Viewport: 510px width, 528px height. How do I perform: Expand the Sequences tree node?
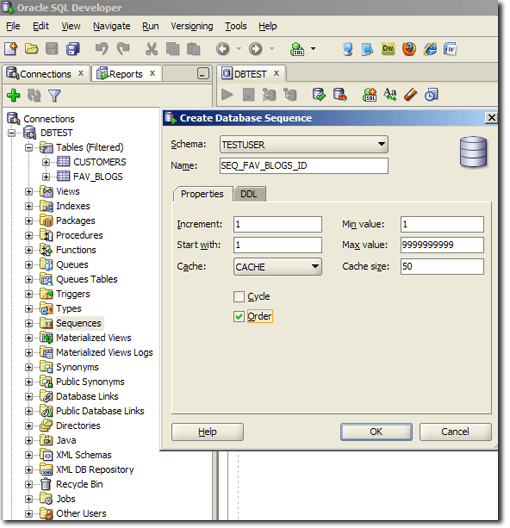(29, 323)
